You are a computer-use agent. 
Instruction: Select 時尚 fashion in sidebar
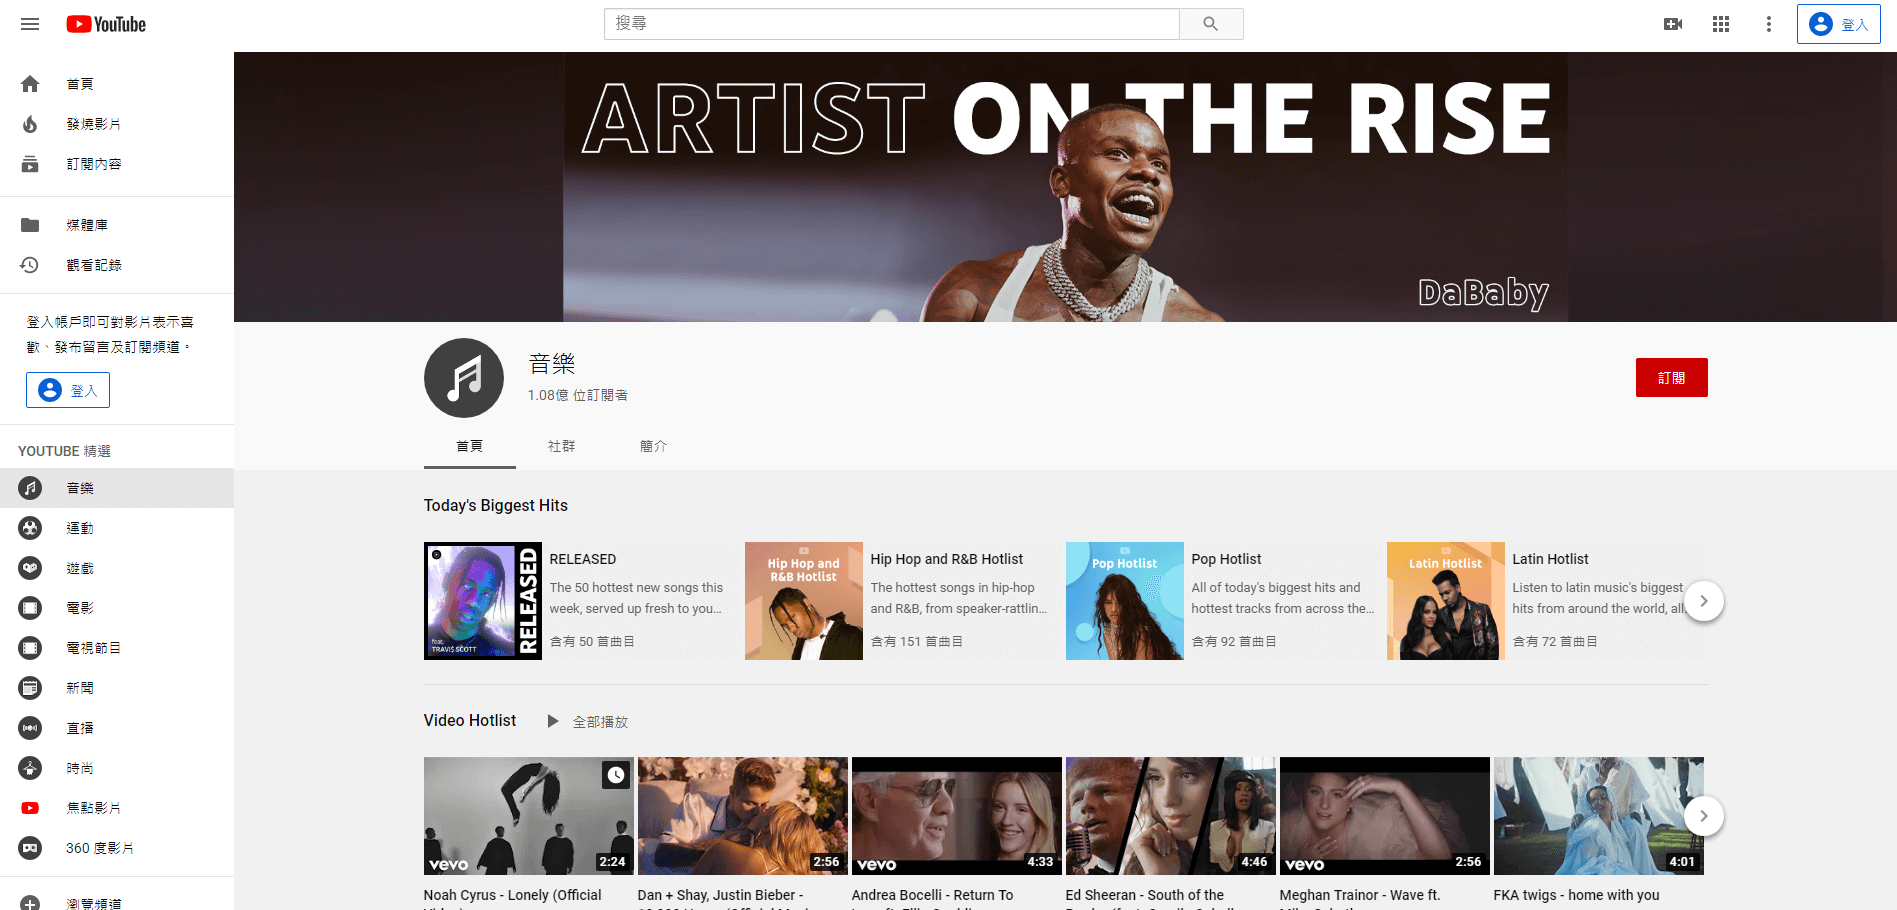(117, 768)
